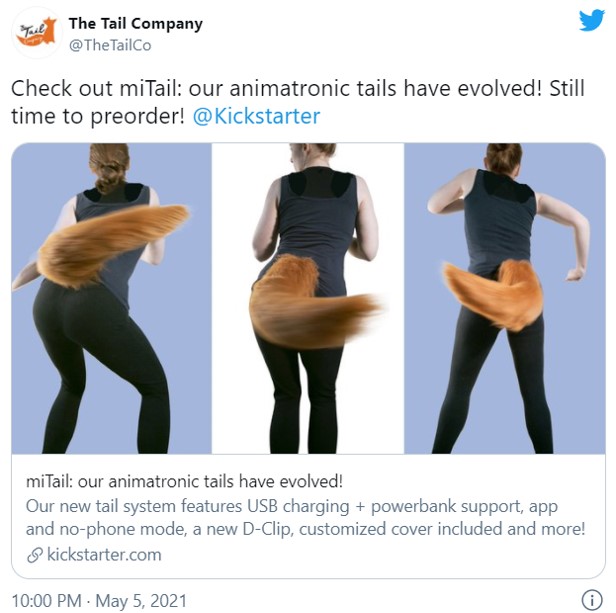
Task: Click the 10:00 PM timestamp
Action: point(46,601)
